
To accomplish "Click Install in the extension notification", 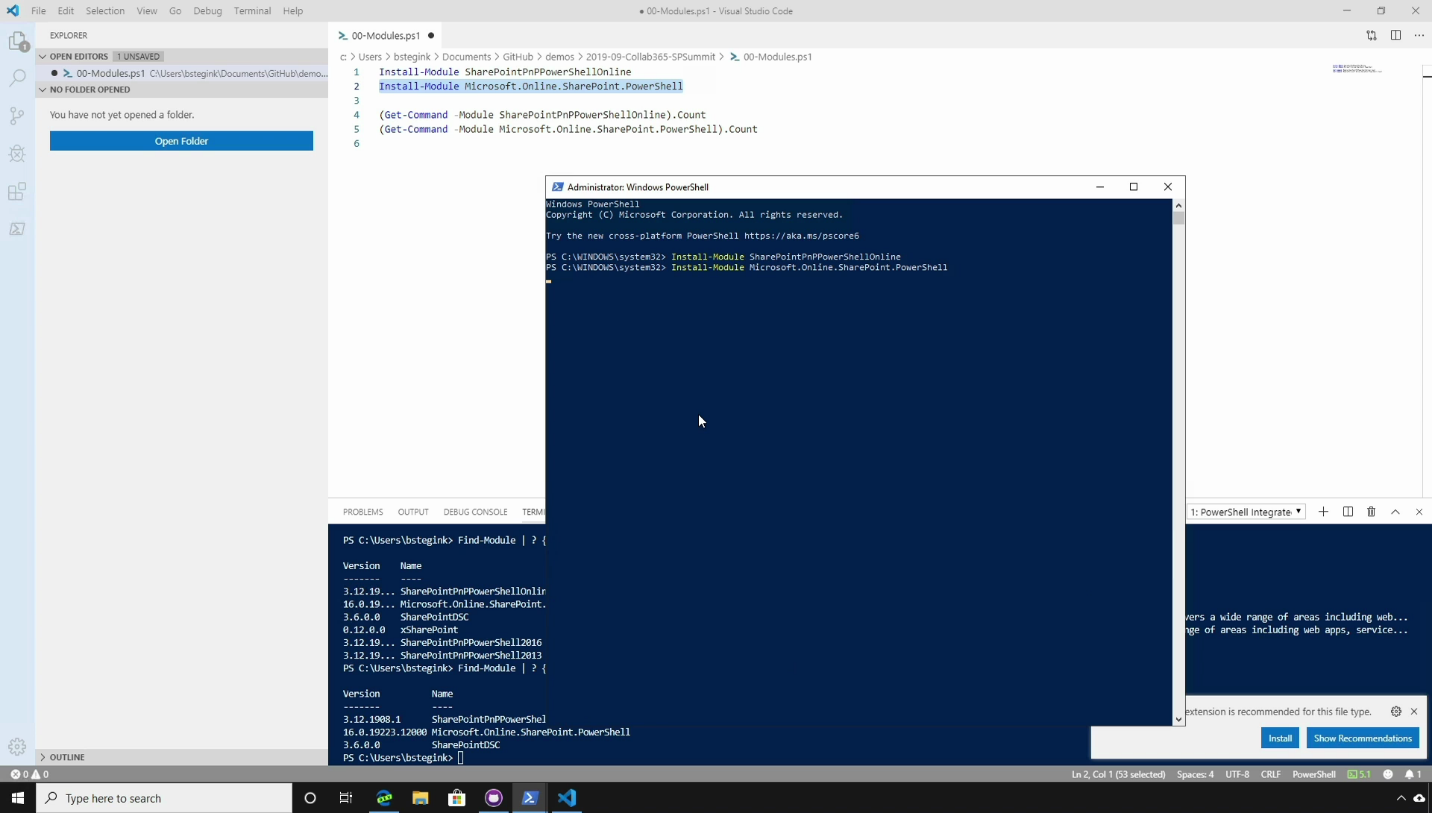I will pos(1280,738).
